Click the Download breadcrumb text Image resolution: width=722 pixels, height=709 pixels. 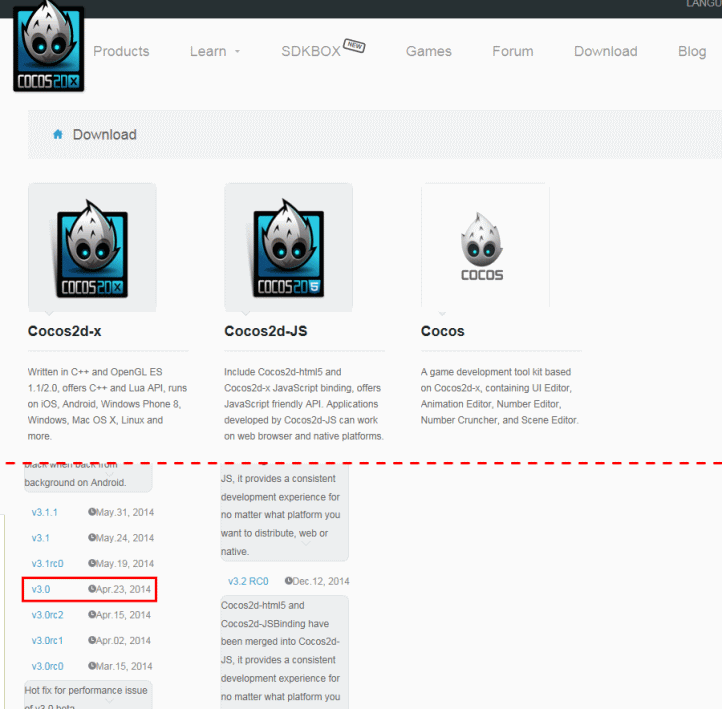click(x=105, y=134)
